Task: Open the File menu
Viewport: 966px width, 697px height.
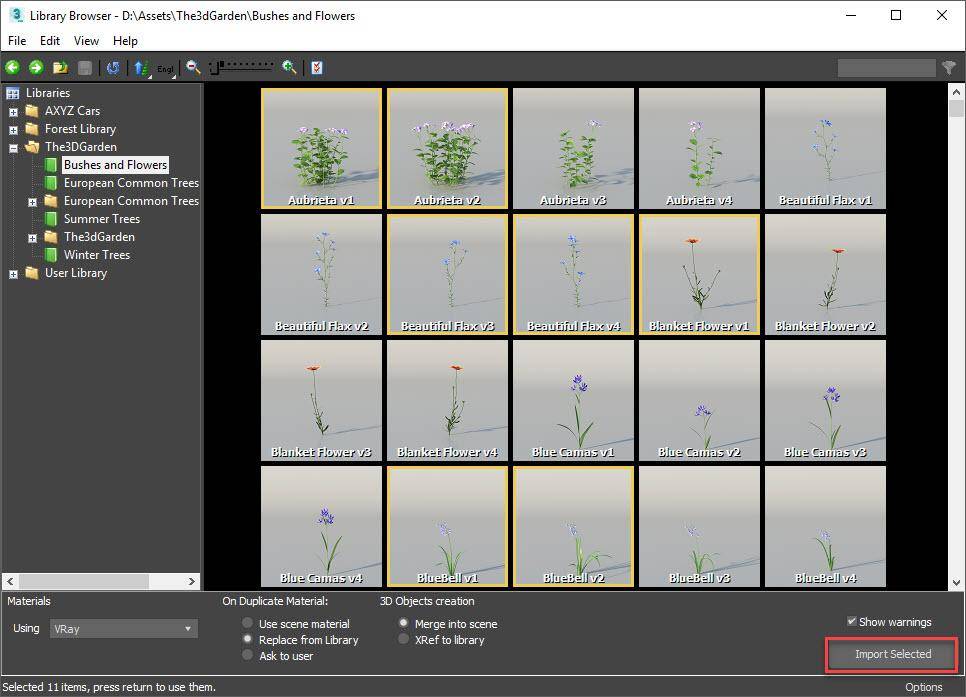Action: [17, 41]
